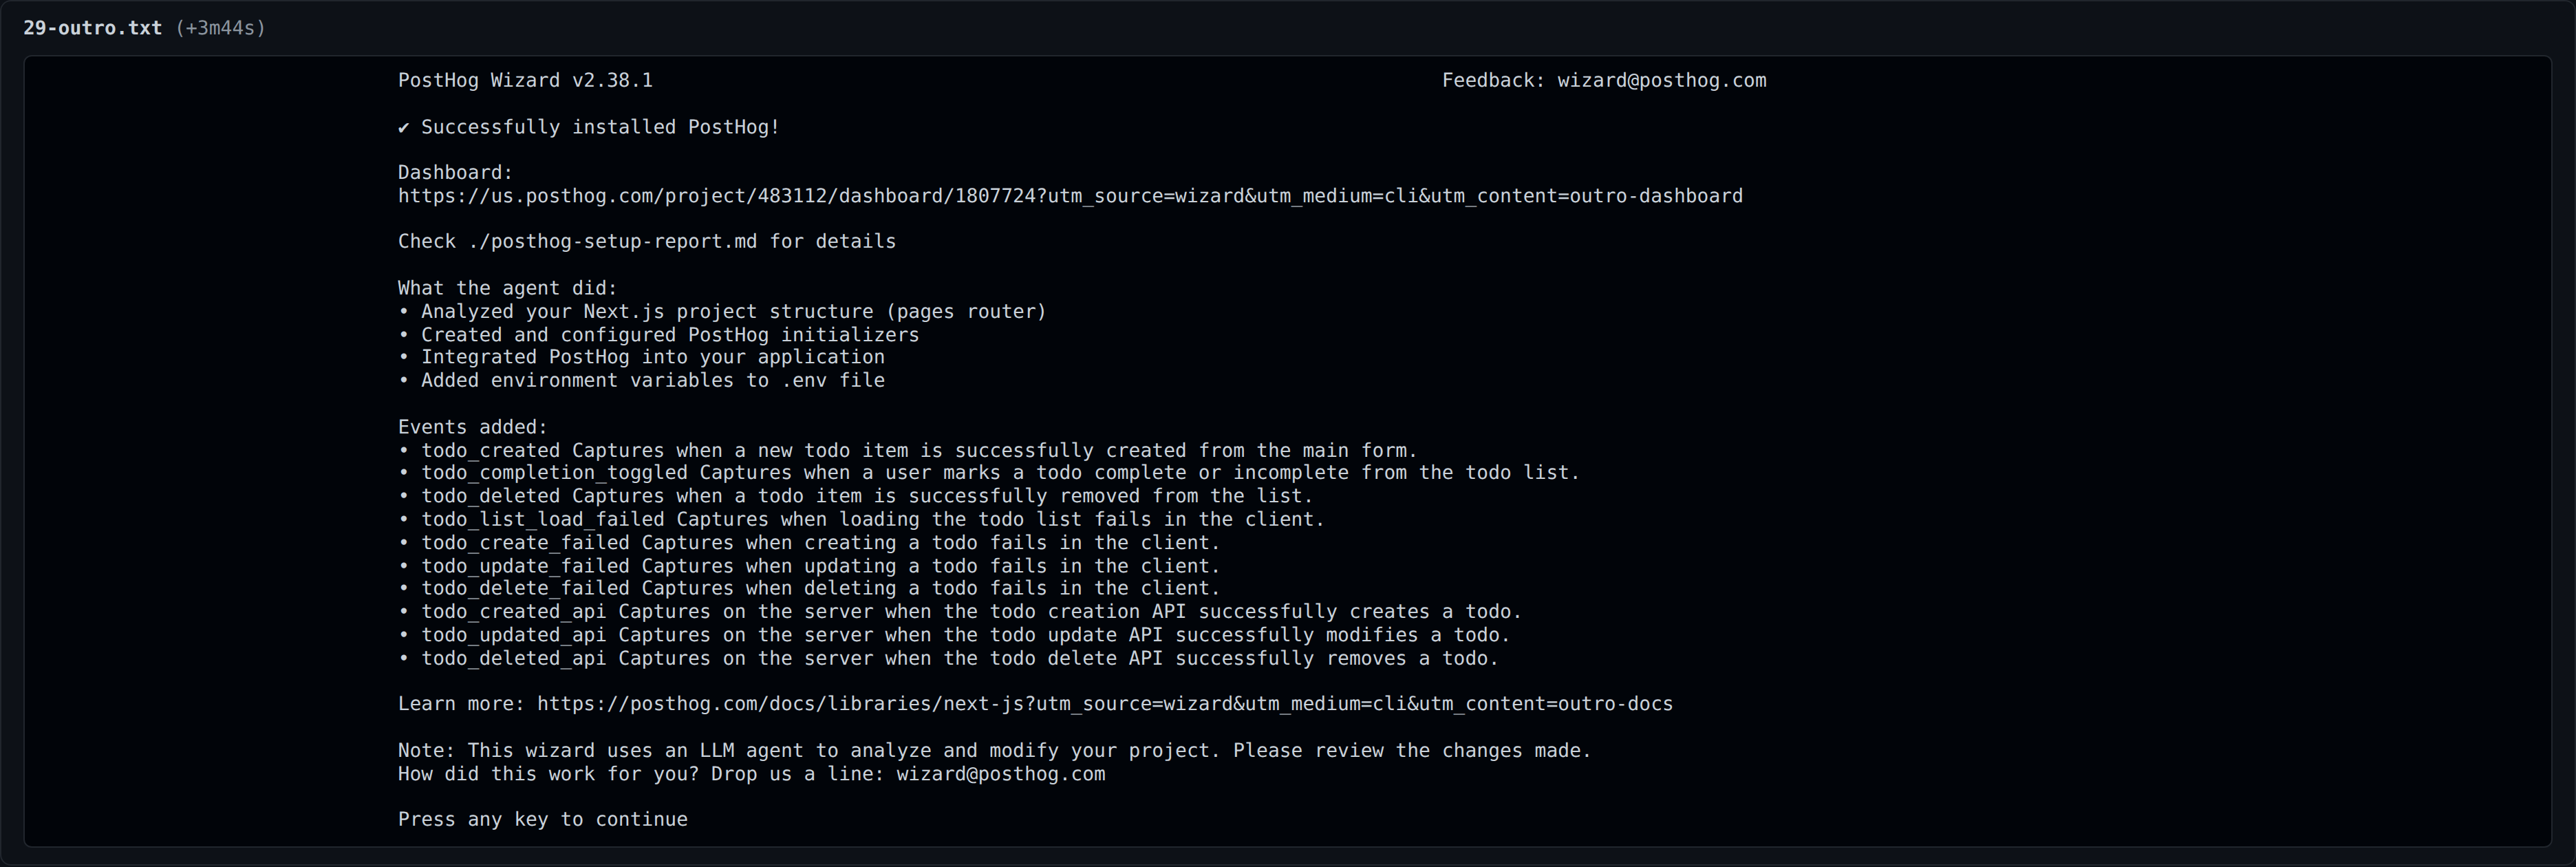This screenshot has width=2576, height=867.
Task: Click the 'Press any key to continue' prompt
Action: tap(542, 820)
